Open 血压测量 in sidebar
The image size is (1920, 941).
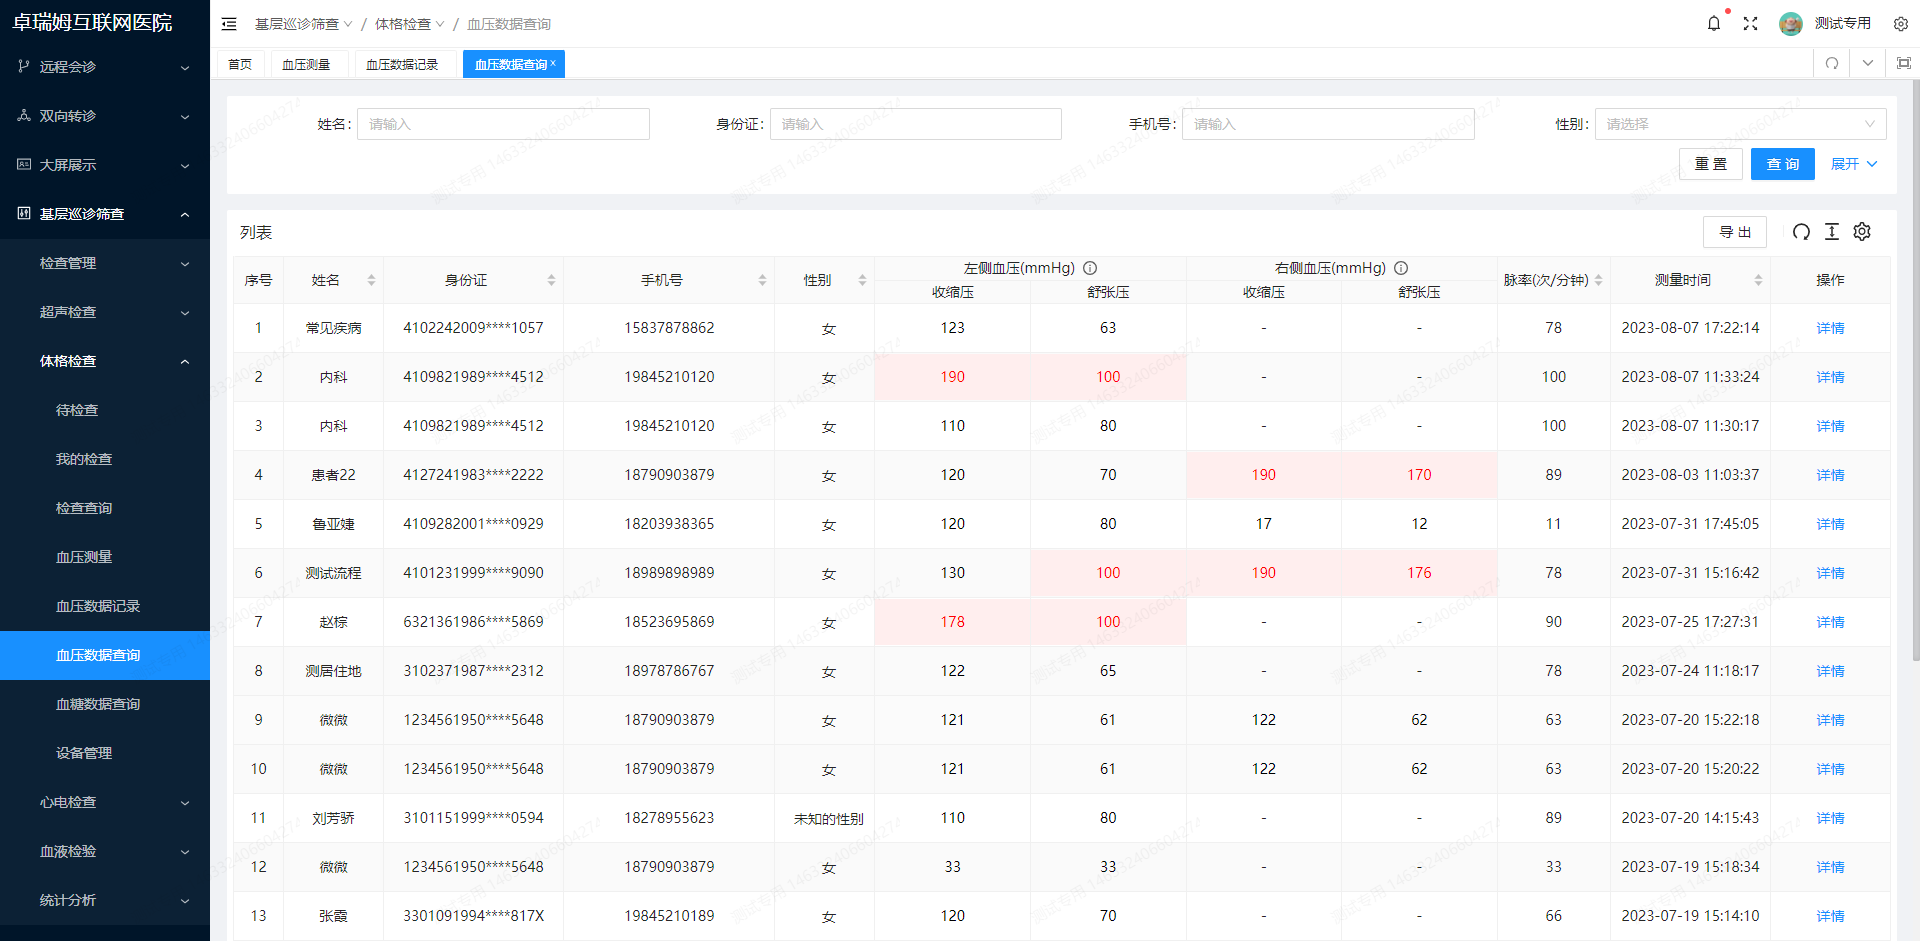[105, 557]
